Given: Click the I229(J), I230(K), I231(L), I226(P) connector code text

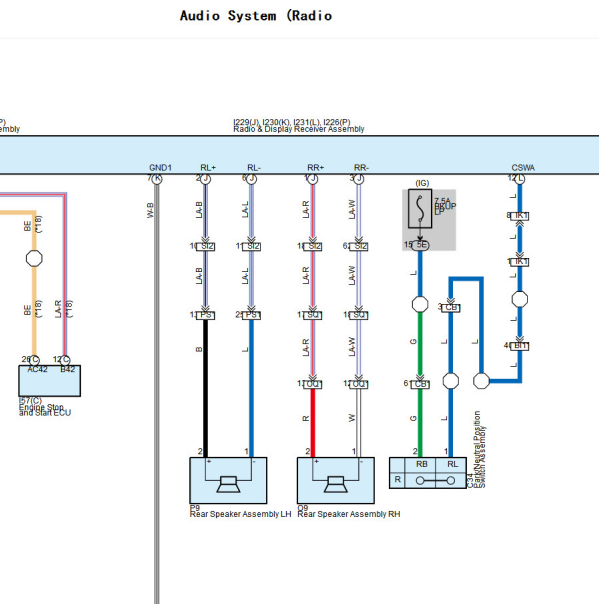Looking at the screenshot, I should click(292, 122).
